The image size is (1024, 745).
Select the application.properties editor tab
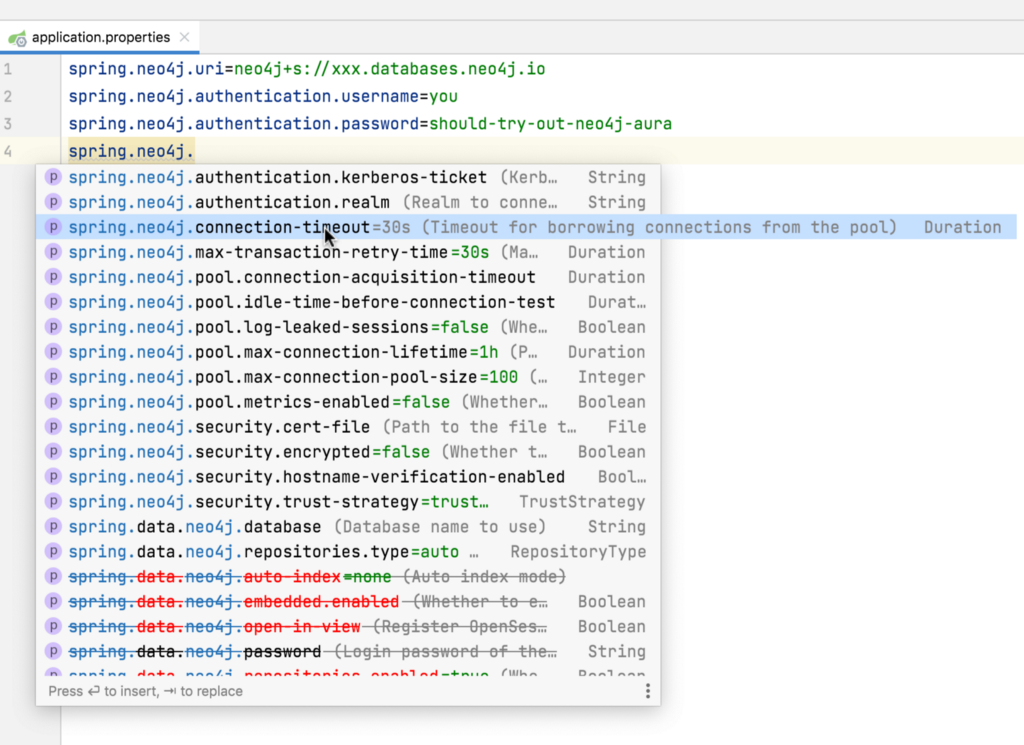point(100,37)
